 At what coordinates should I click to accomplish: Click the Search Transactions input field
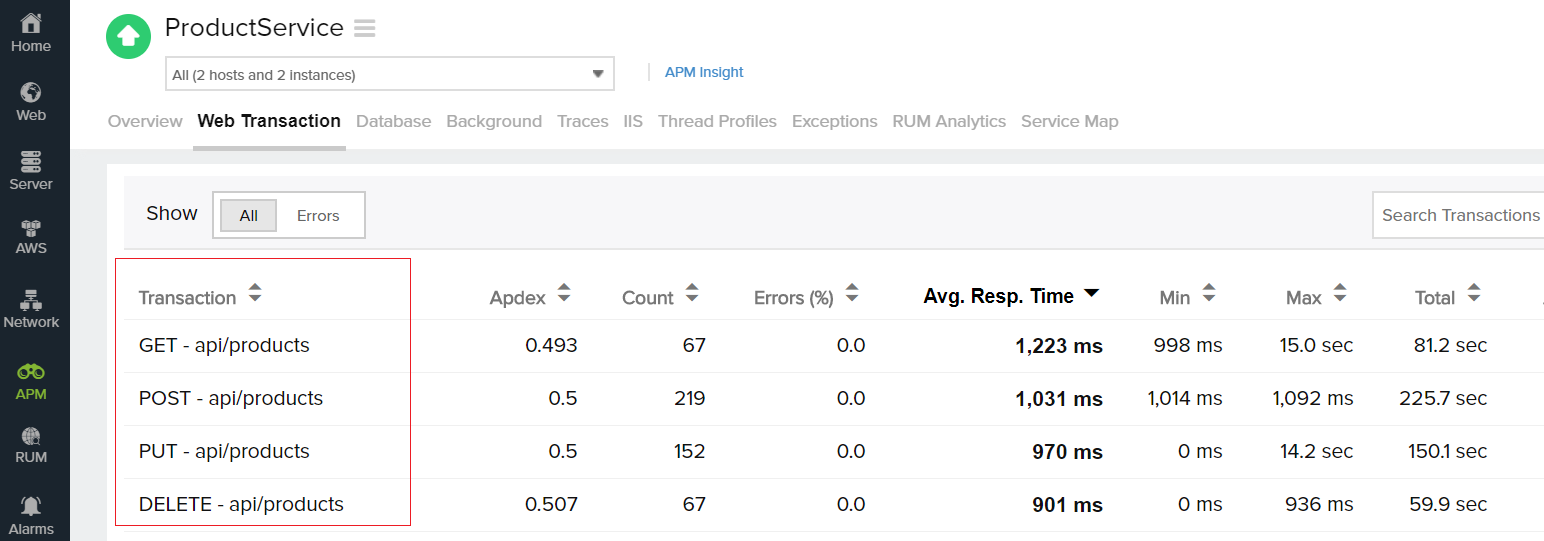[1460, 215]
